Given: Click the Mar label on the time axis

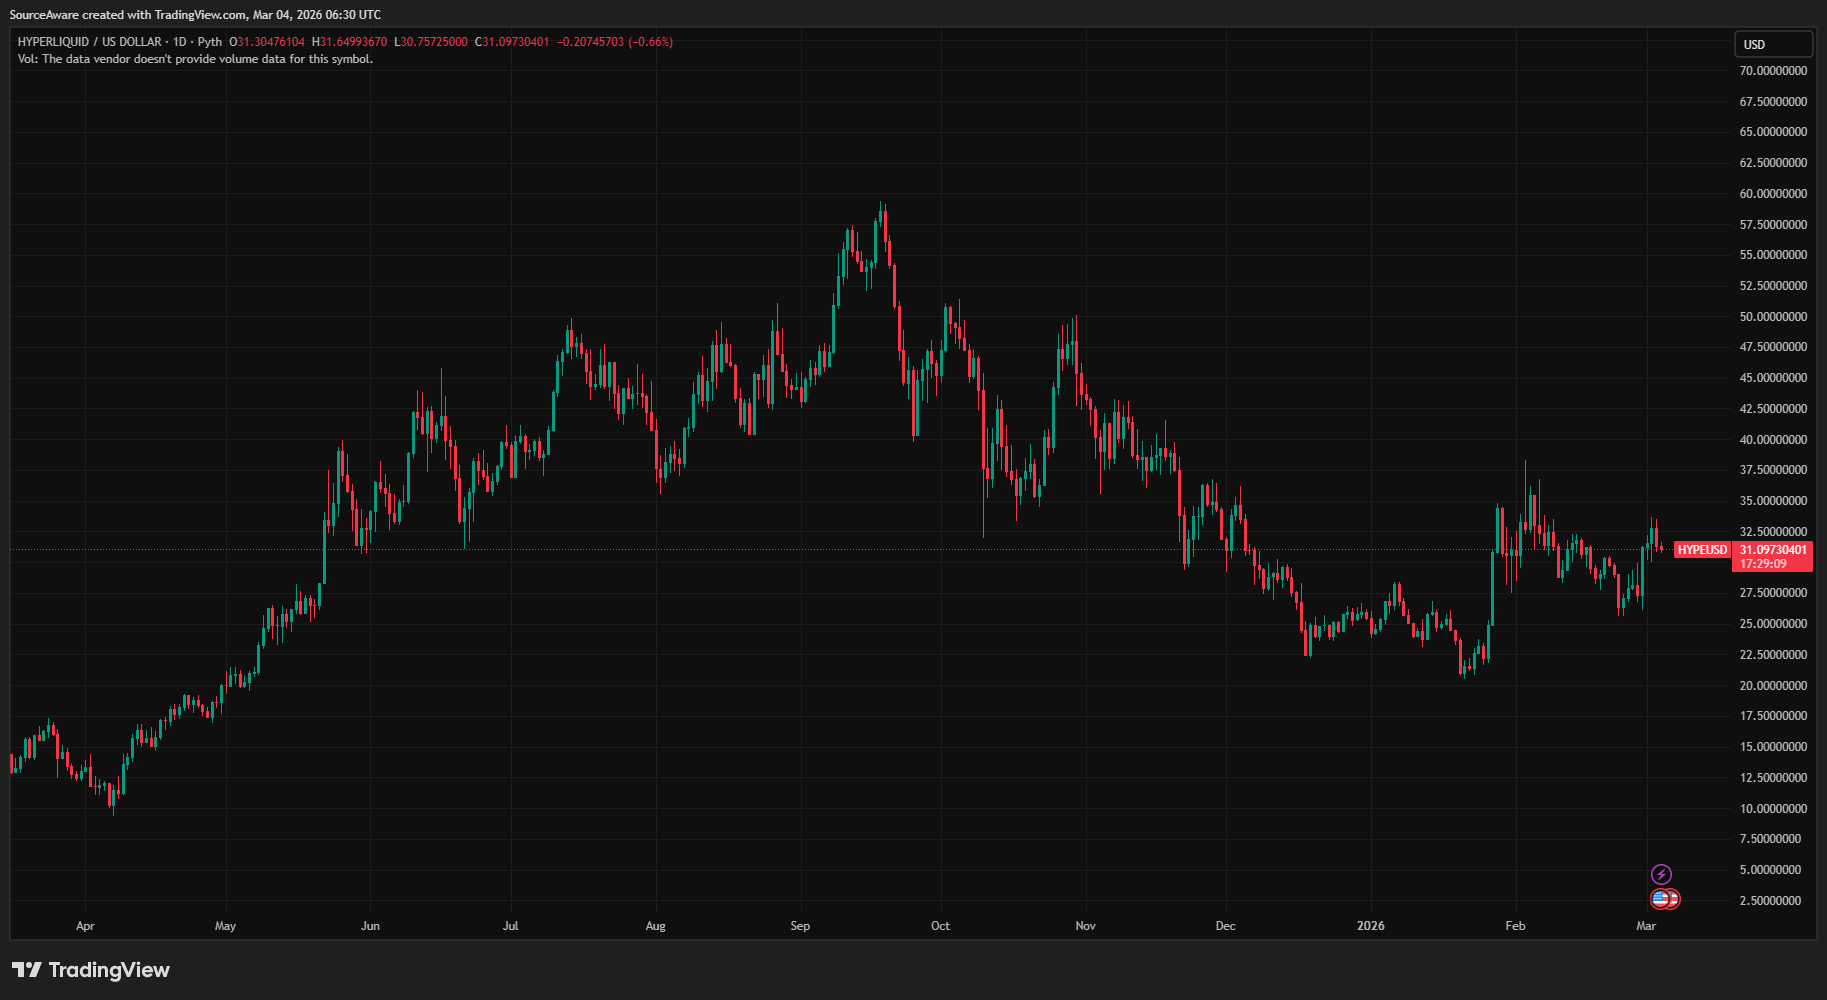Looking at the screenshot, I should tap(1648, 926).
